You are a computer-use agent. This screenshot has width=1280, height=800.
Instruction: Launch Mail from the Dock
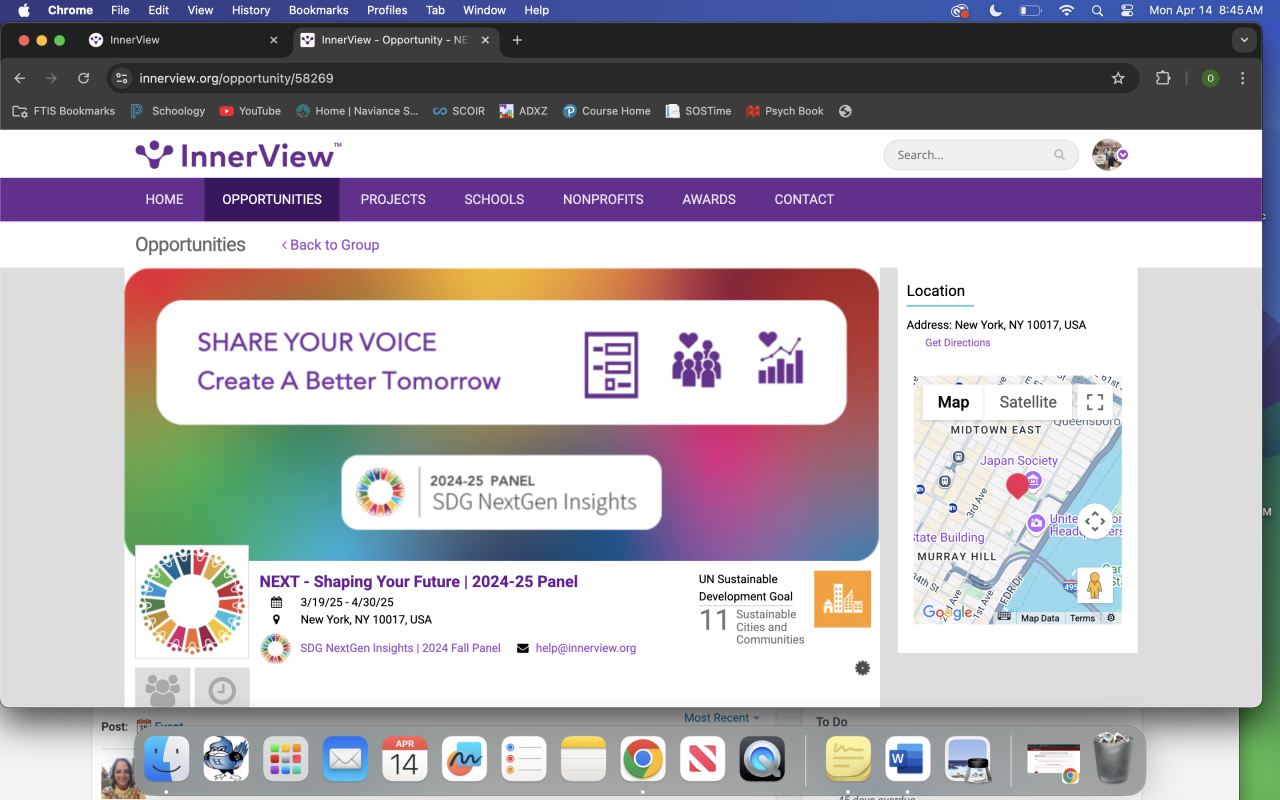tap(345, 759)
